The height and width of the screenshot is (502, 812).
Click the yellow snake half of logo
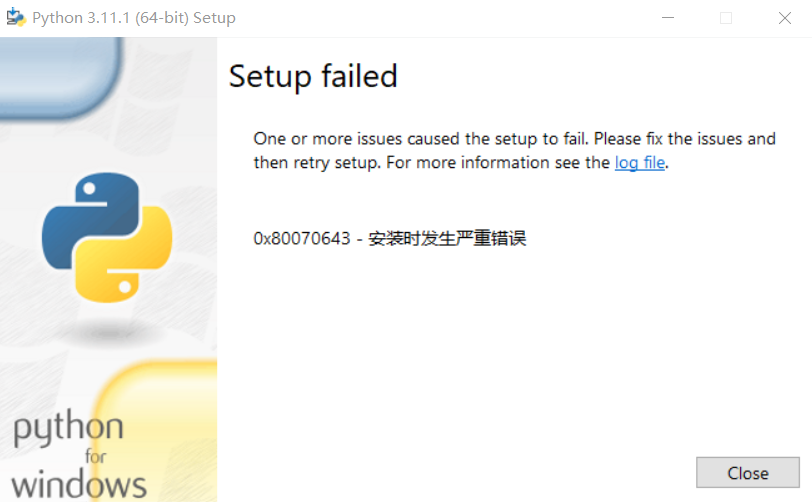[124, 256]
